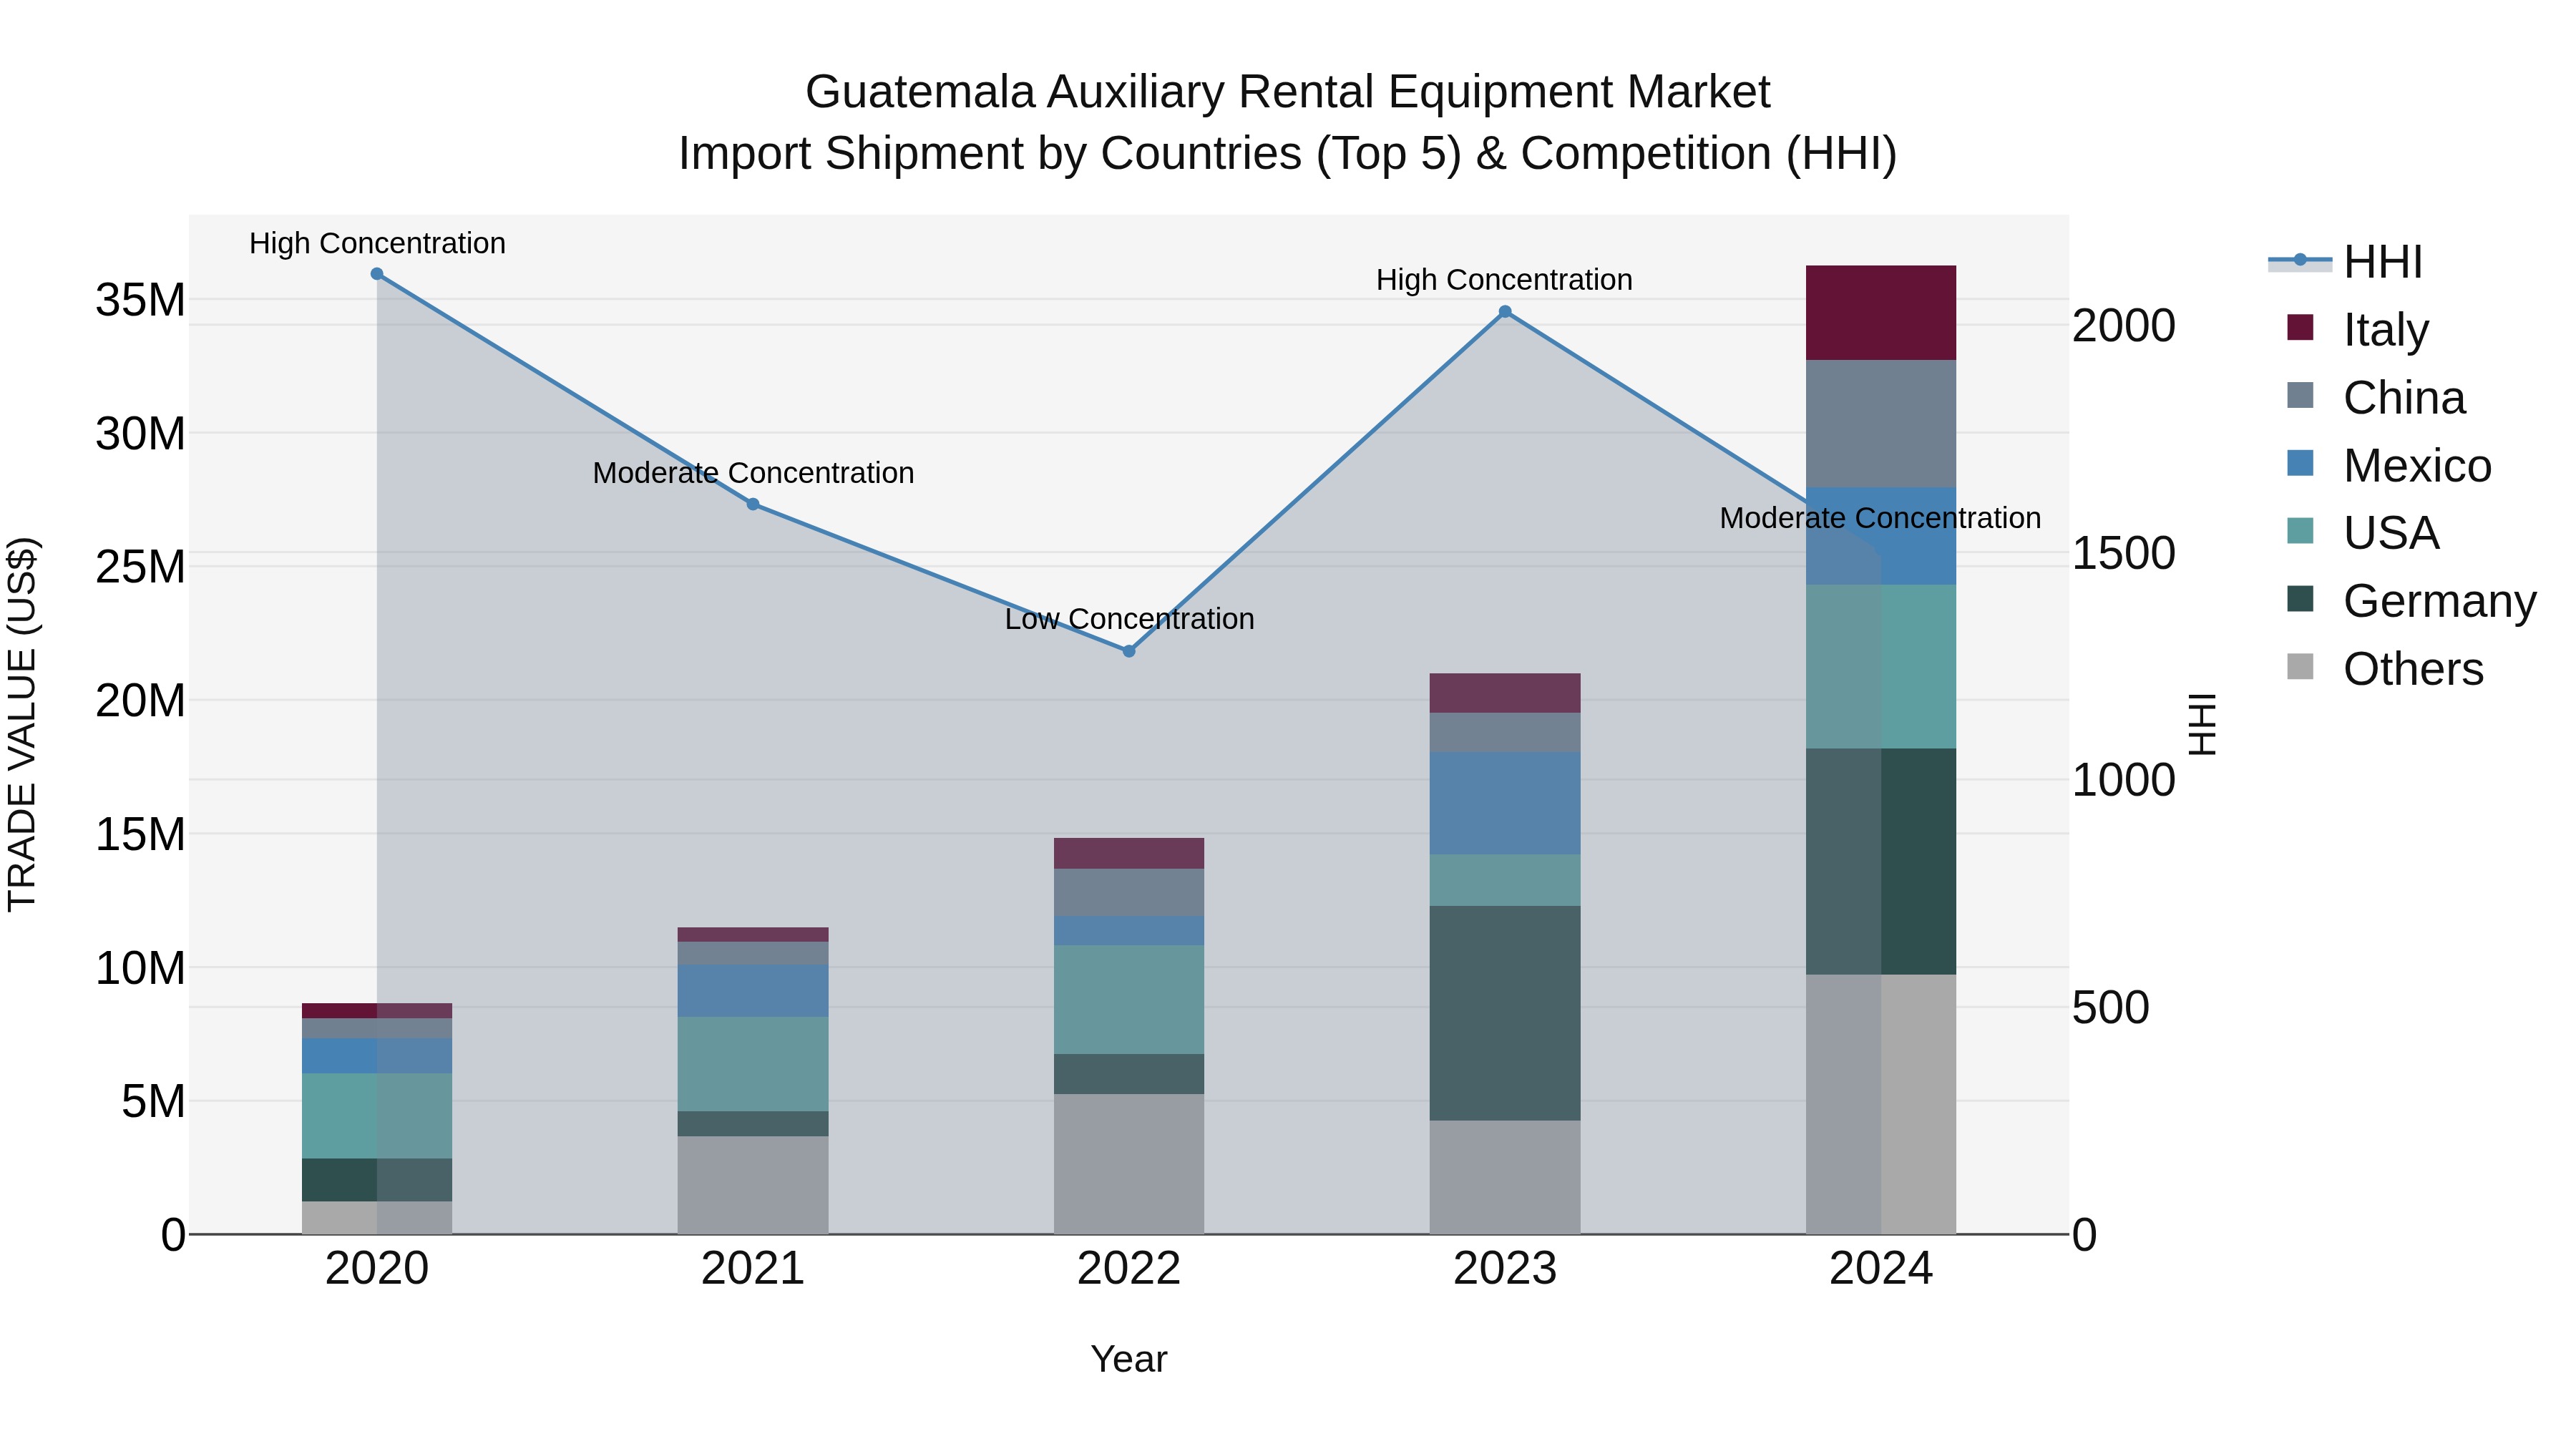Click the 2024 Moderate Concentration annotation

pyautogui.click(x=1881, y=519)
